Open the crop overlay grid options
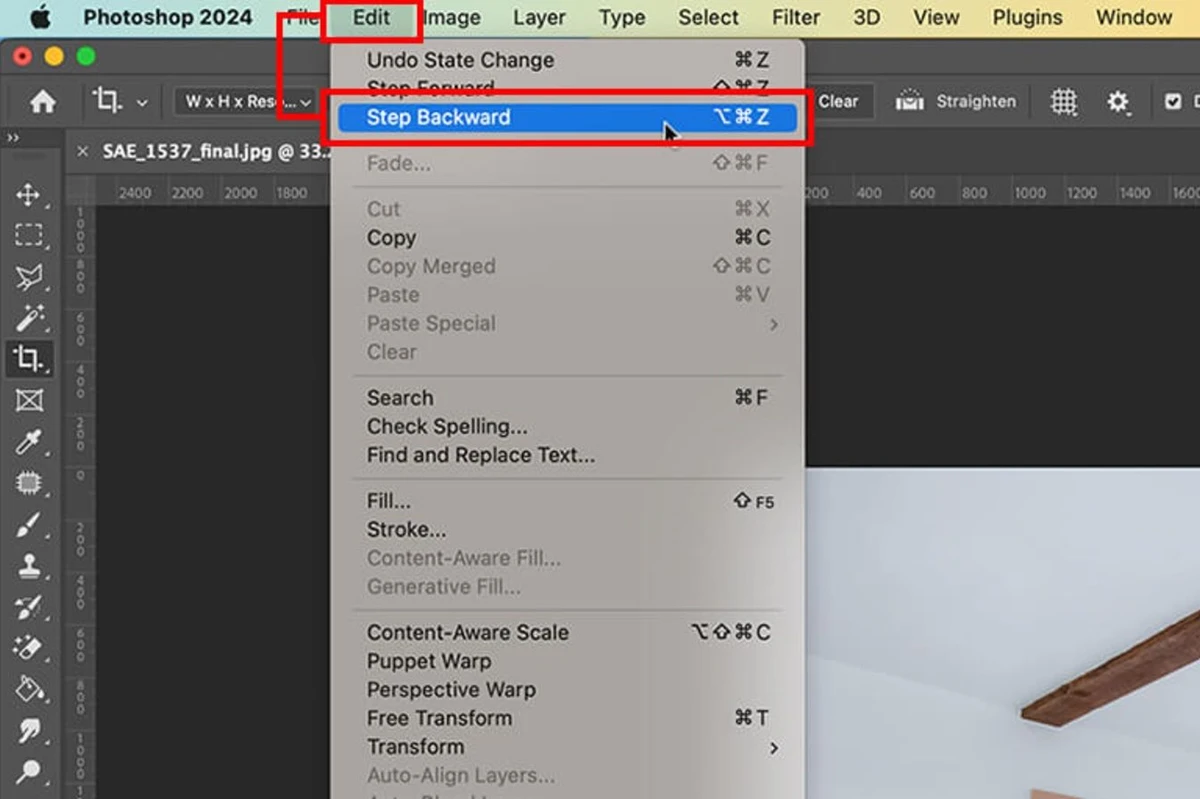The height and width of the screenshot is (799, 1200). (1064, 101)
